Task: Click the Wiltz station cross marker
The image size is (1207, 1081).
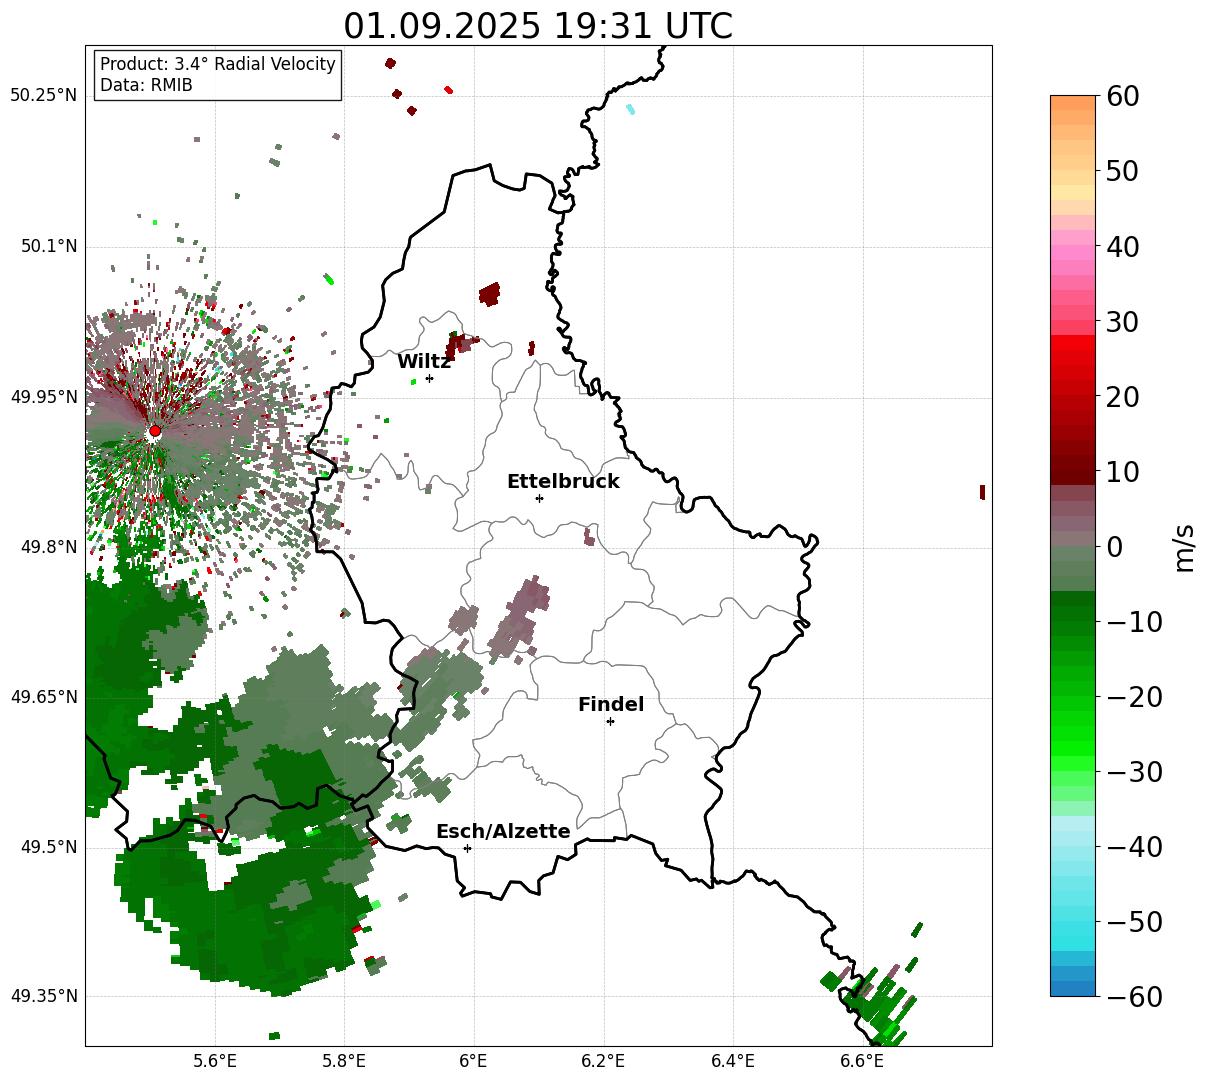Action: [429, 378]
